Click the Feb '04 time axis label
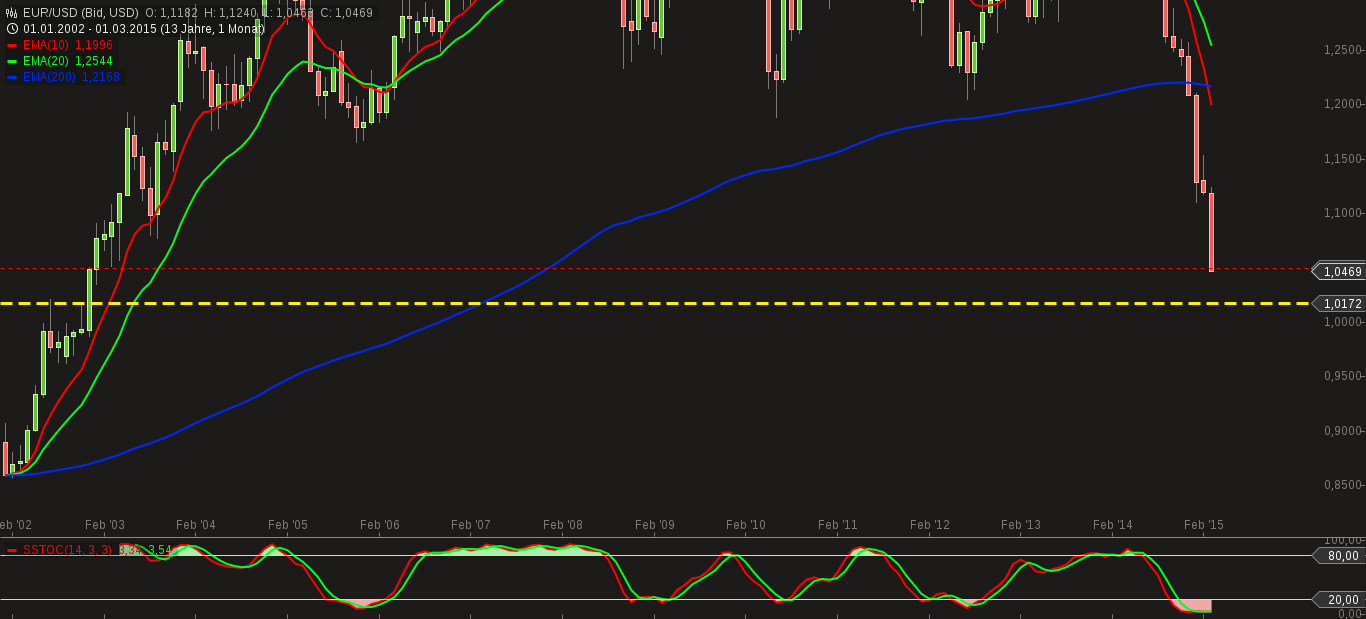Image resolution: width=1366 pixels, height=619 pixels. click(196, 524)
